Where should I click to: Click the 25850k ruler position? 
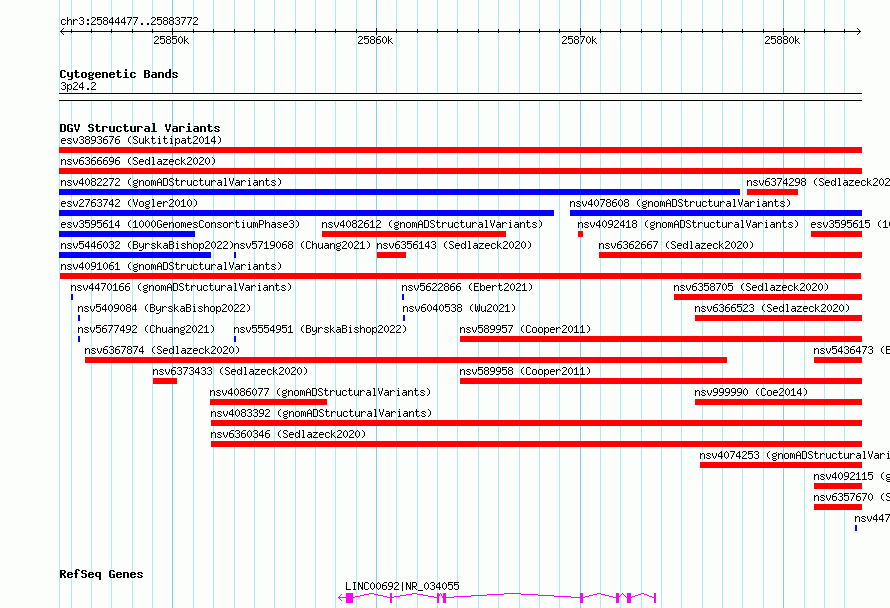[171, 40]
